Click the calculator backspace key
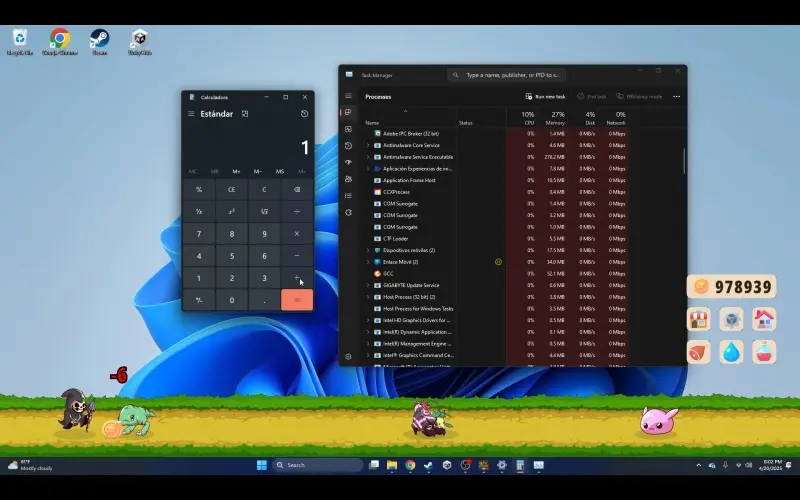This screenshot has height=500, width=800. (296, 189)
